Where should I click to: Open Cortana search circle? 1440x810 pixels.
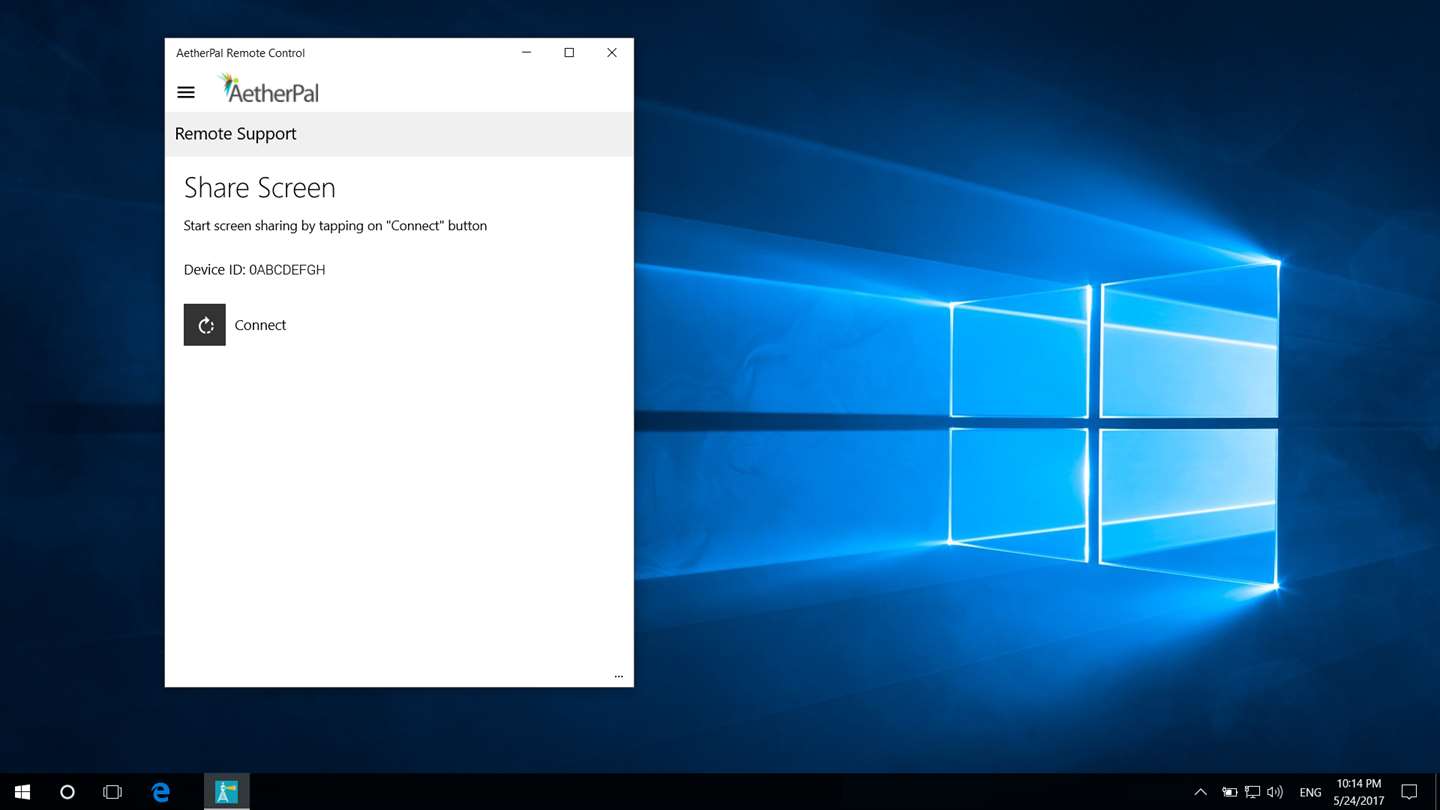(67, 792)
